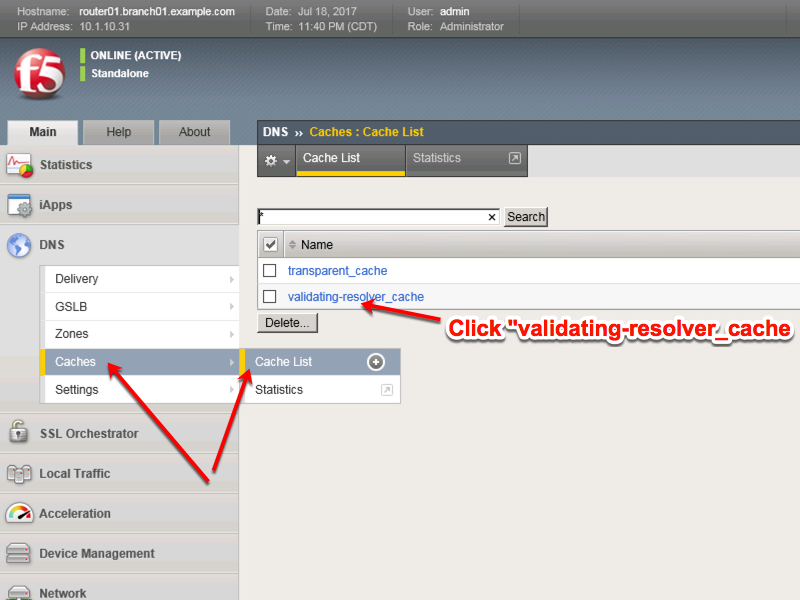This screenshot has width=800, height=600.
Task: Open the validating-resolver_cache link
Action: click(x=356, y=297)
